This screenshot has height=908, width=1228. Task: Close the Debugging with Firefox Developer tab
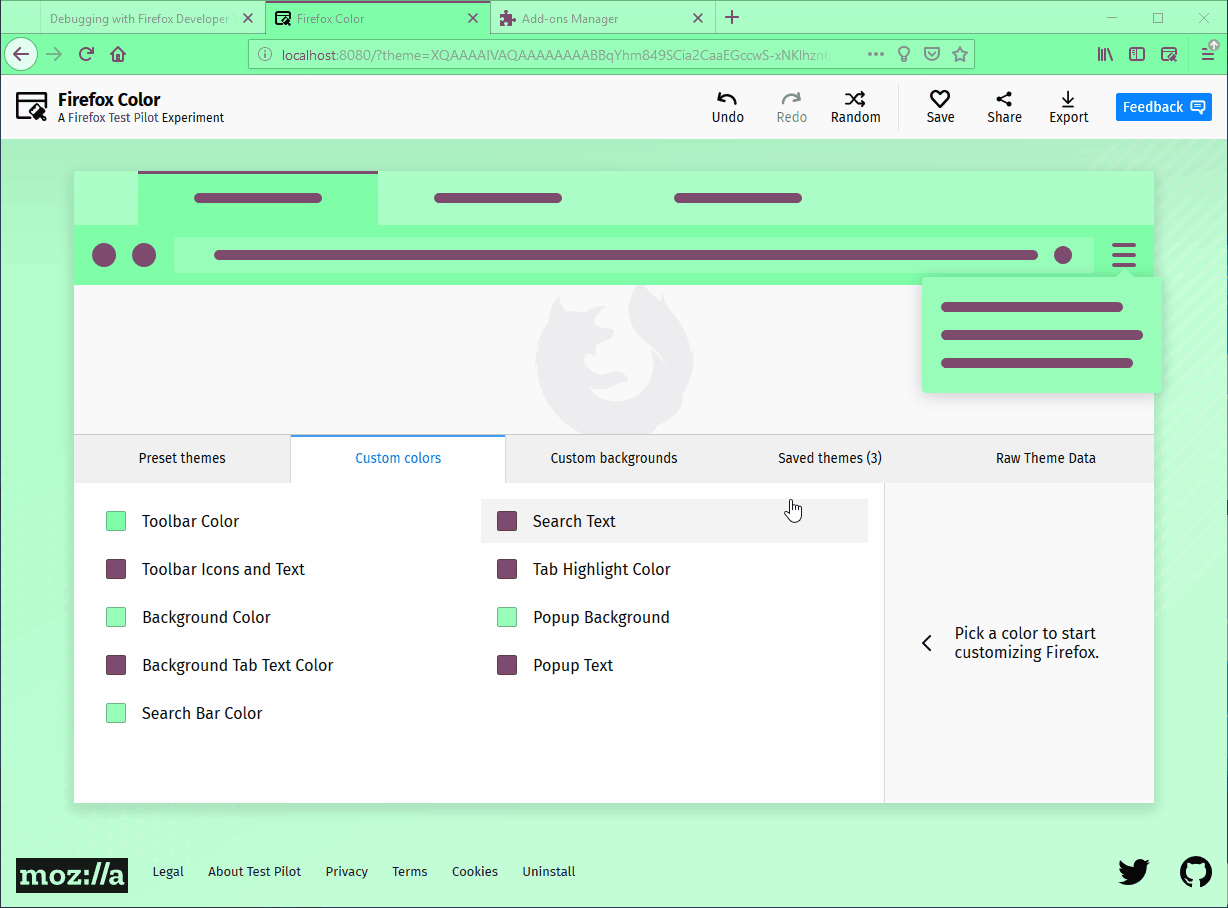(249, 19)
